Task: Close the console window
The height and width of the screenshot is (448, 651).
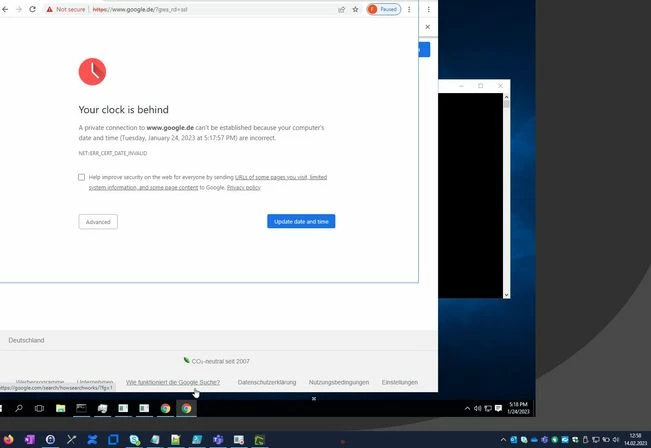Action: point(500,86)
